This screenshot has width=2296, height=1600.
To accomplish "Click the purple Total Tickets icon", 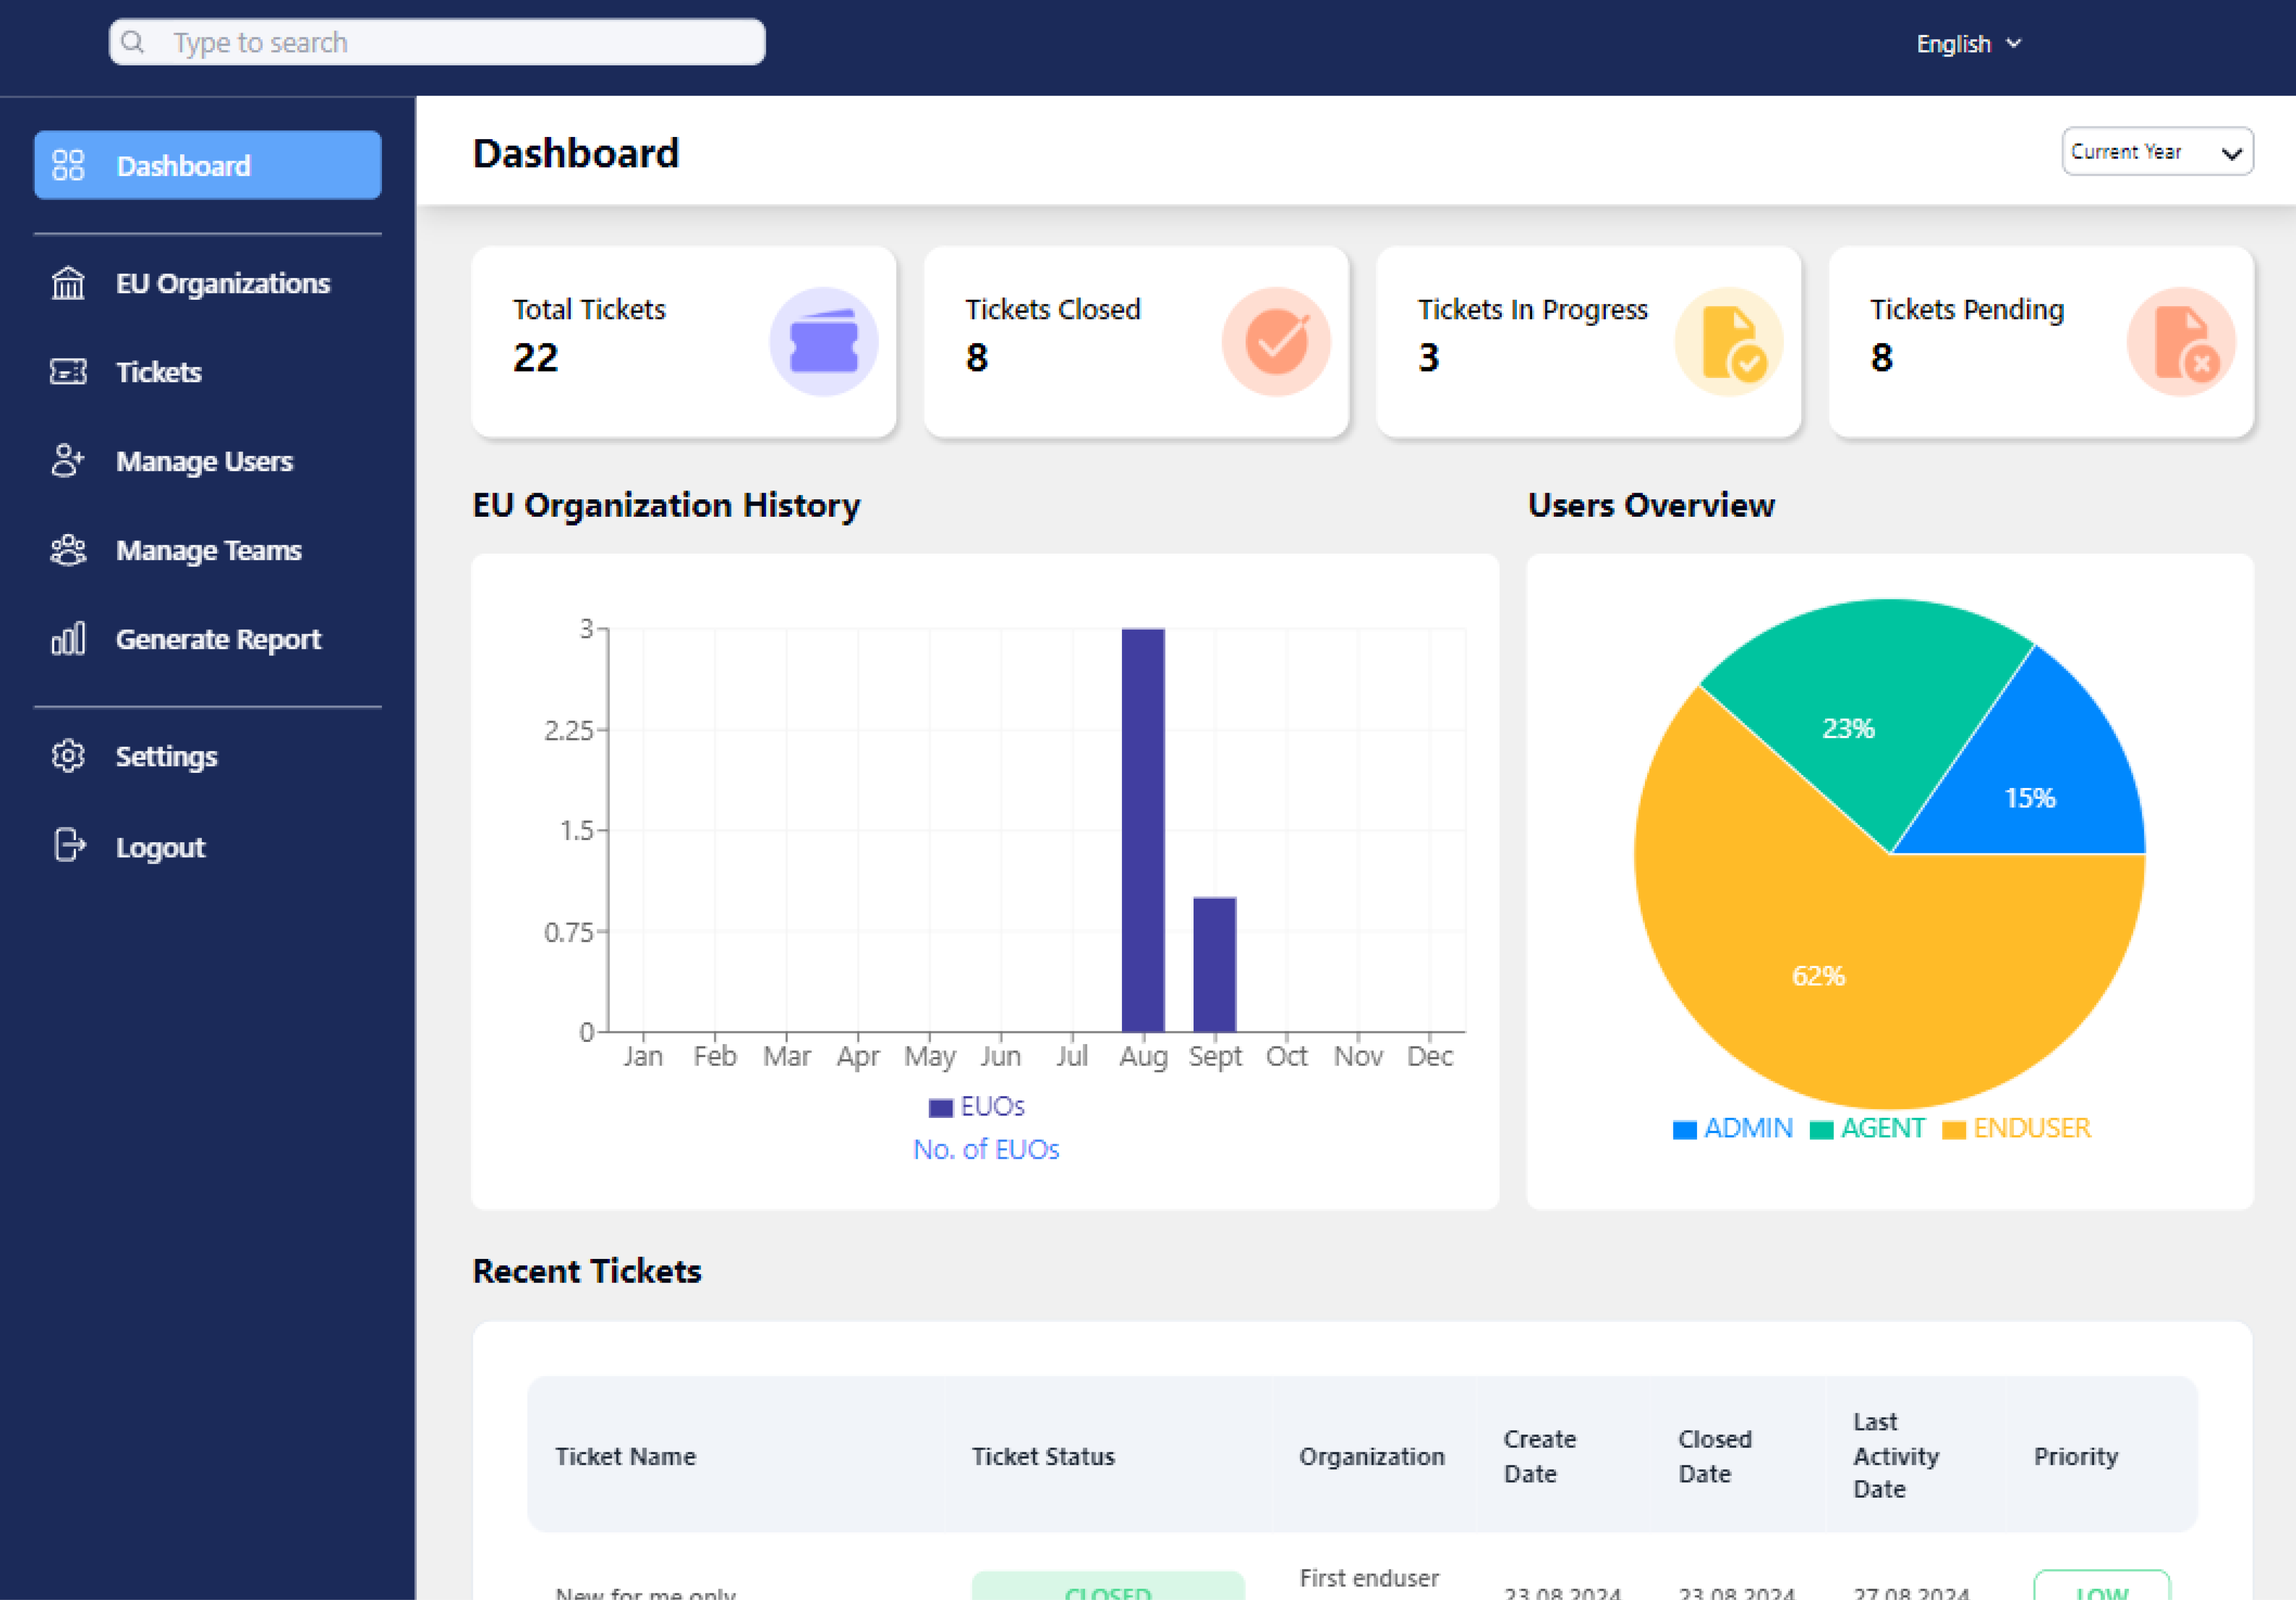I will coord(824,342).
